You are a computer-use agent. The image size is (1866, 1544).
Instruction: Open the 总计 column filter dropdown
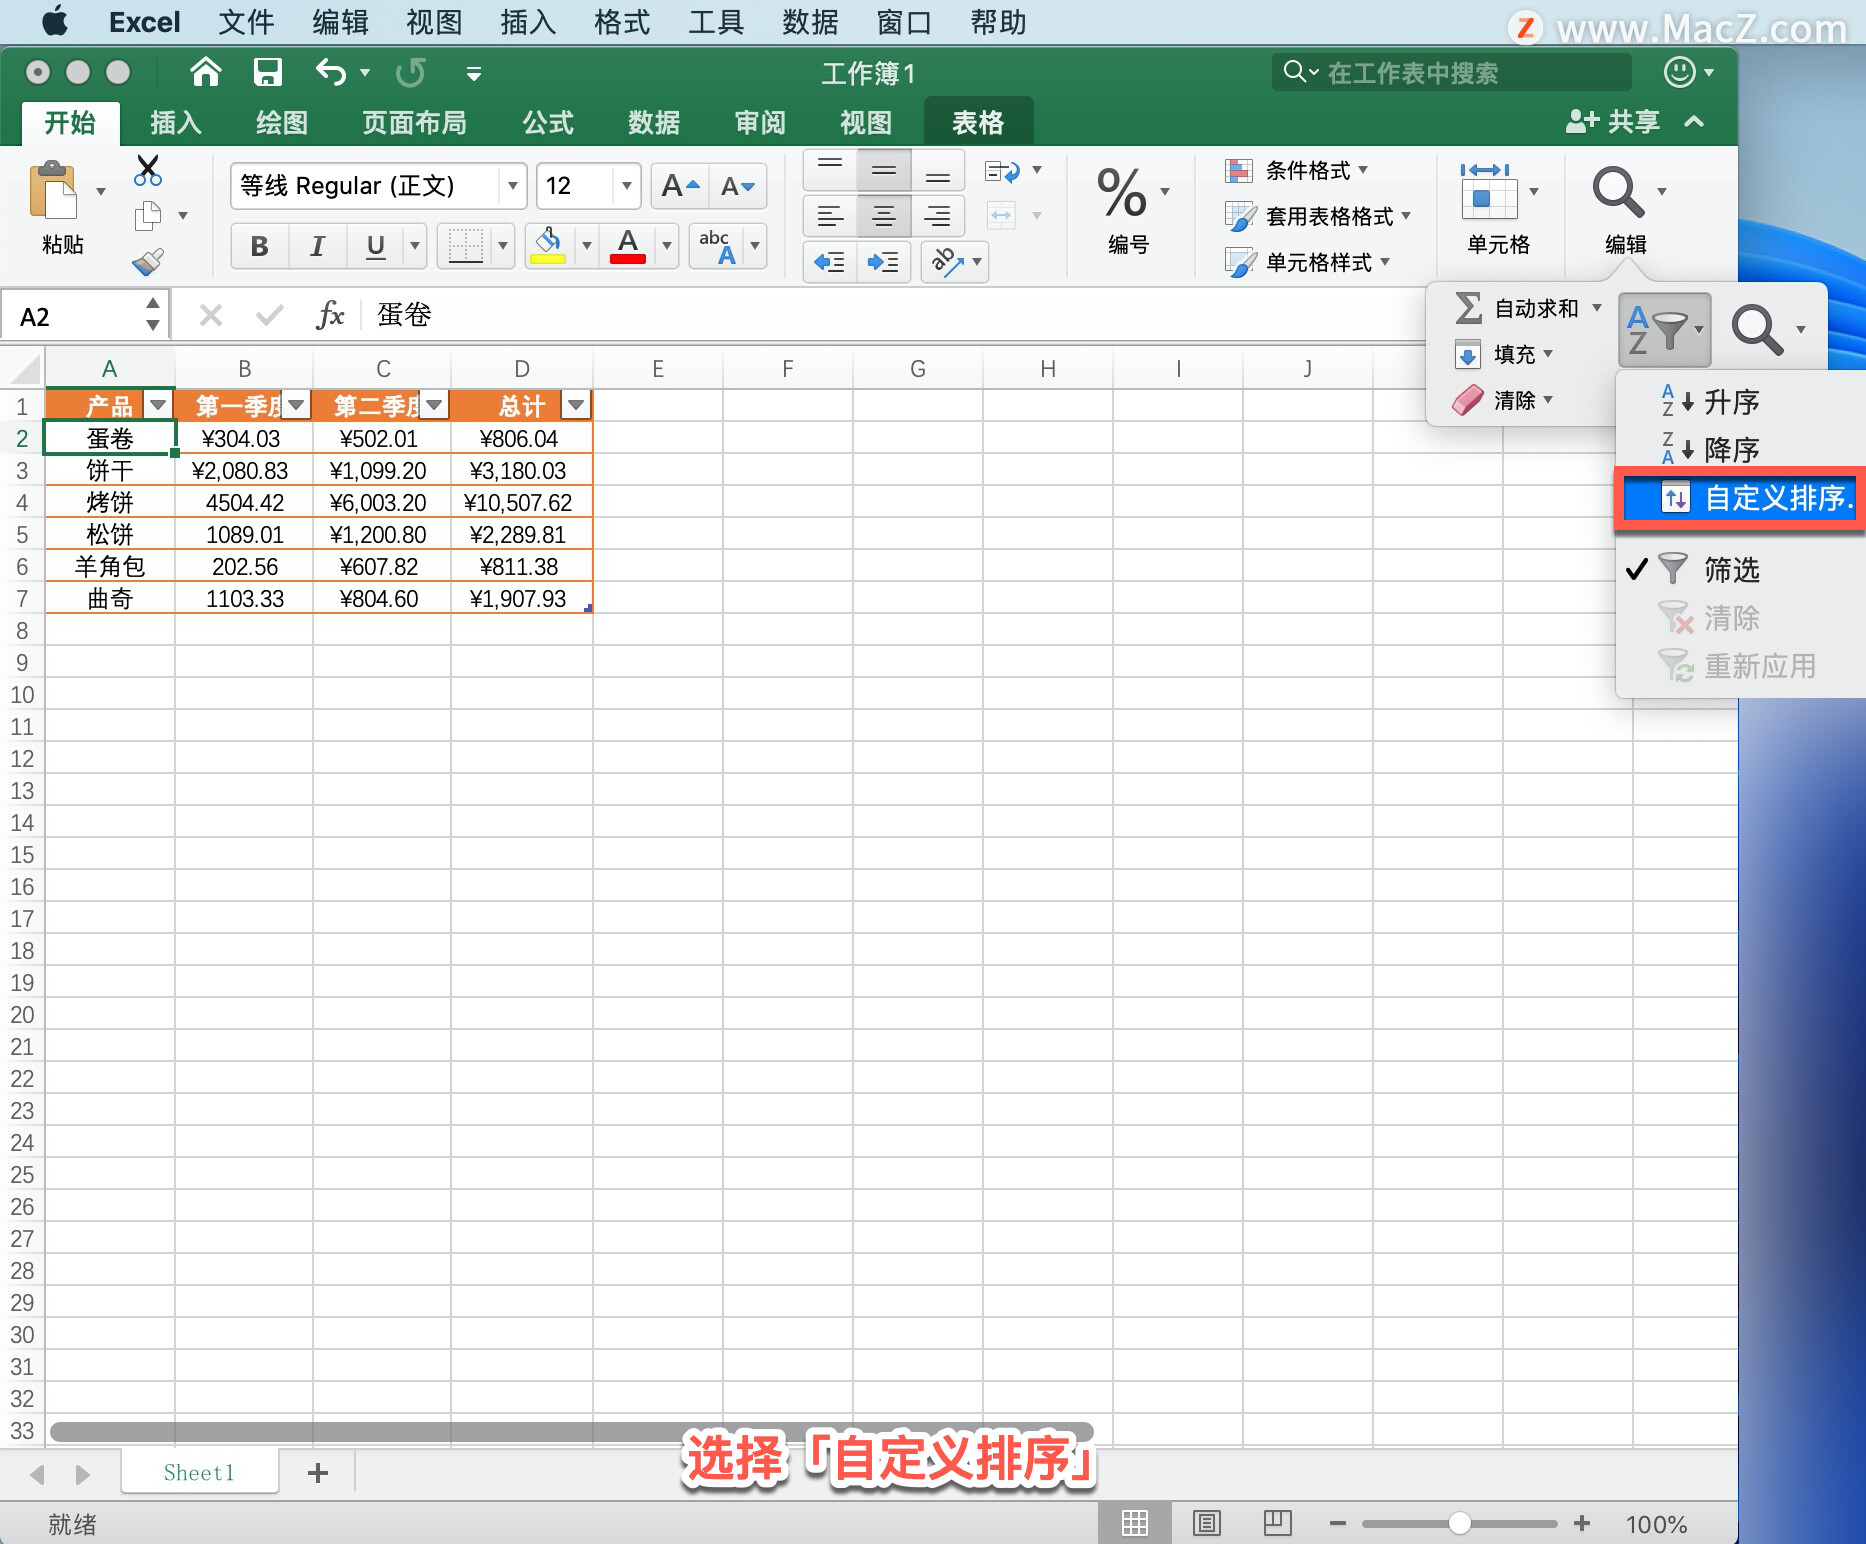(x=575, y=405)
